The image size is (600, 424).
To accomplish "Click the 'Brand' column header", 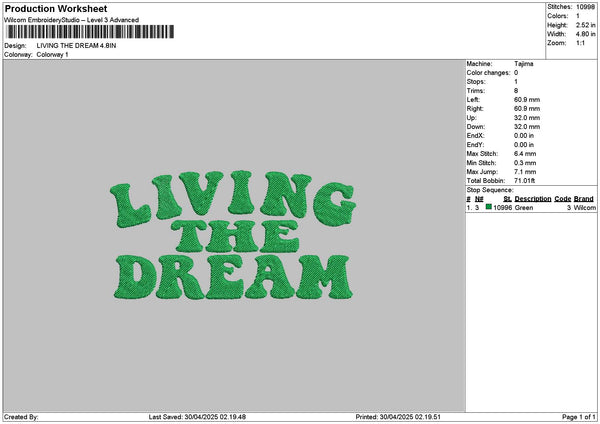I will (584, 199).
